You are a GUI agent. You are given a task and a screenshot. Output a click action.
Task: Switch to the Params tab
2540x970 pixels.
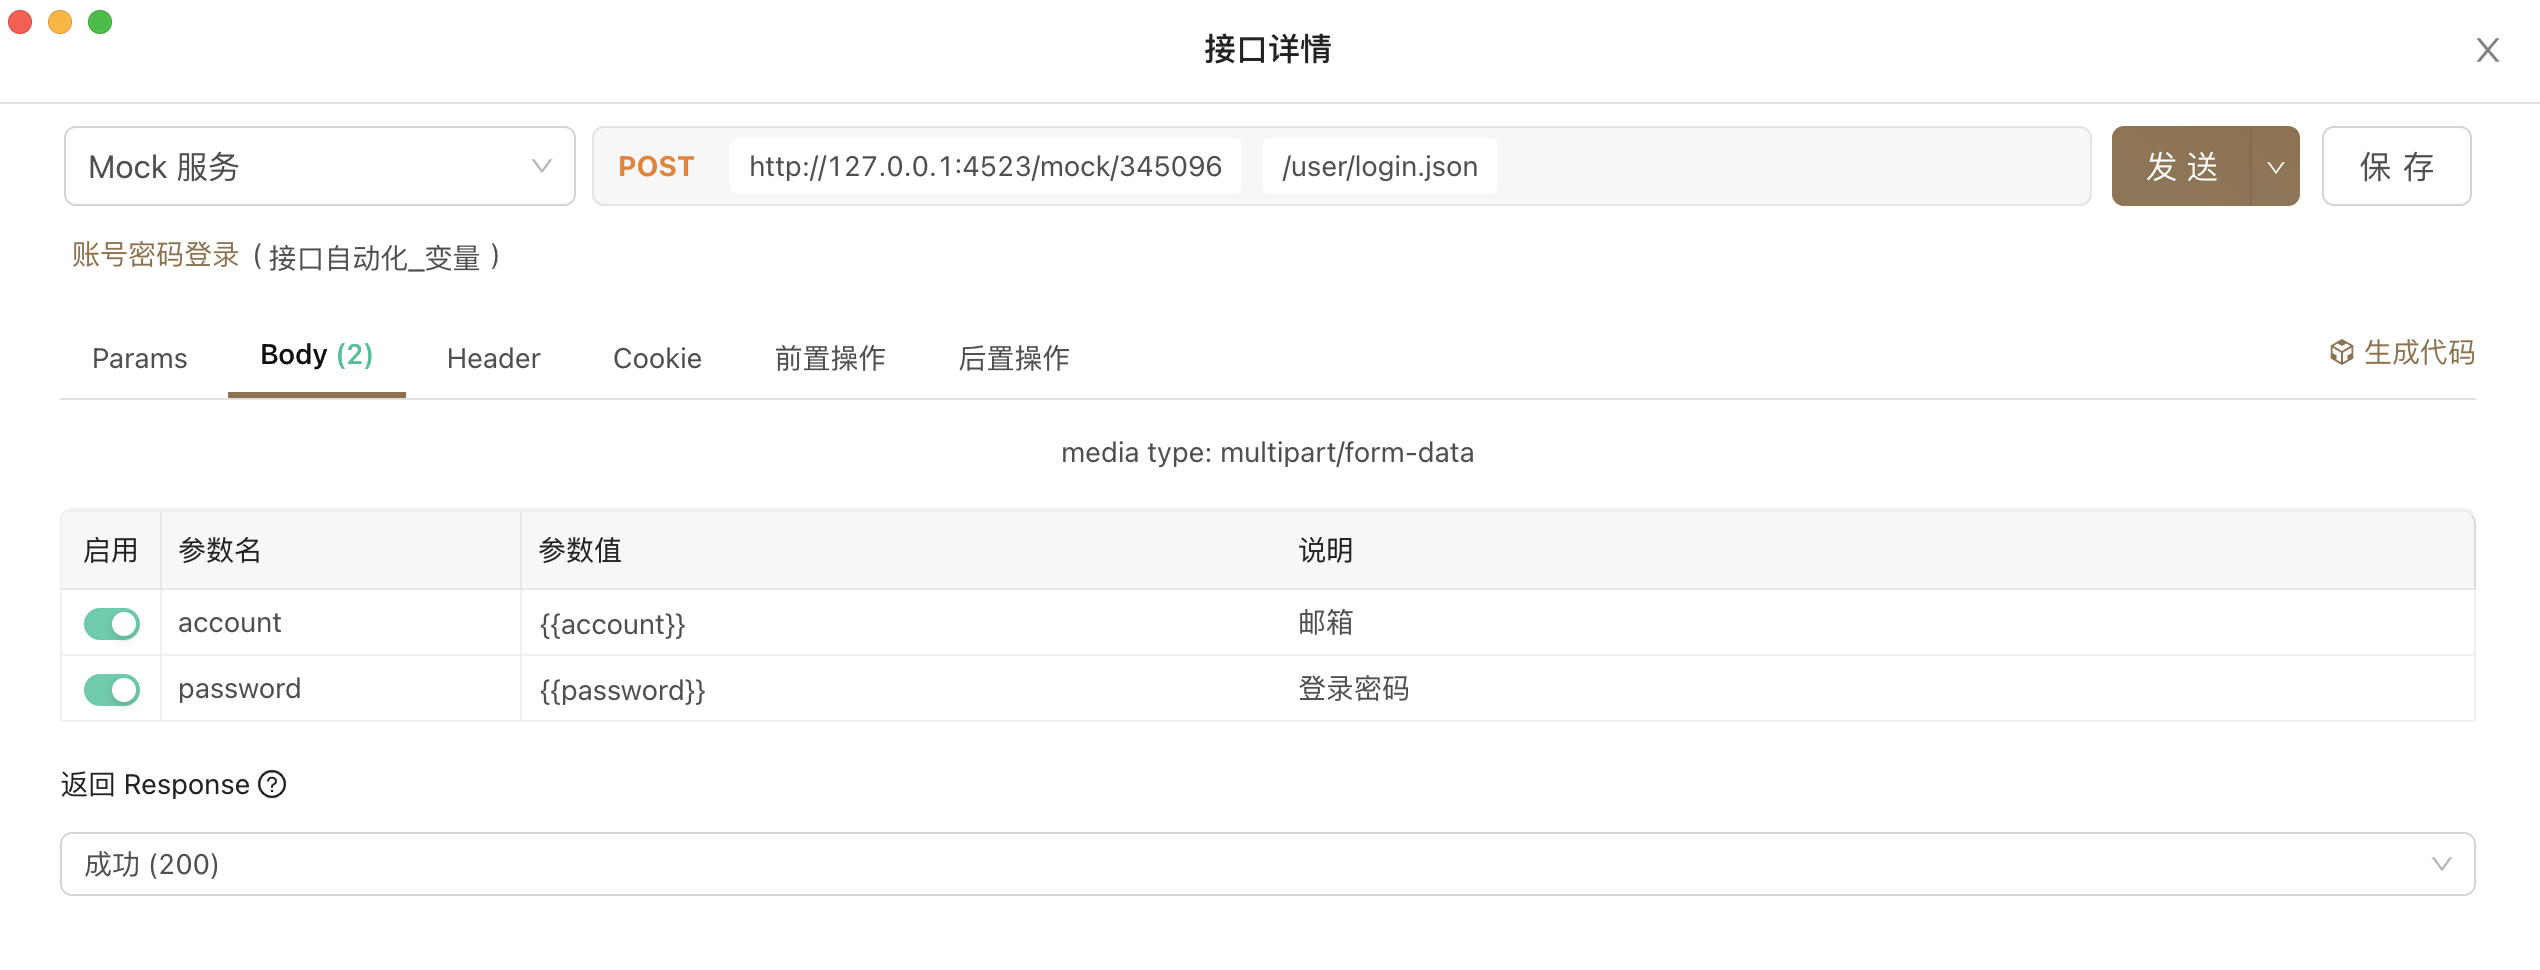click(140, 358)
